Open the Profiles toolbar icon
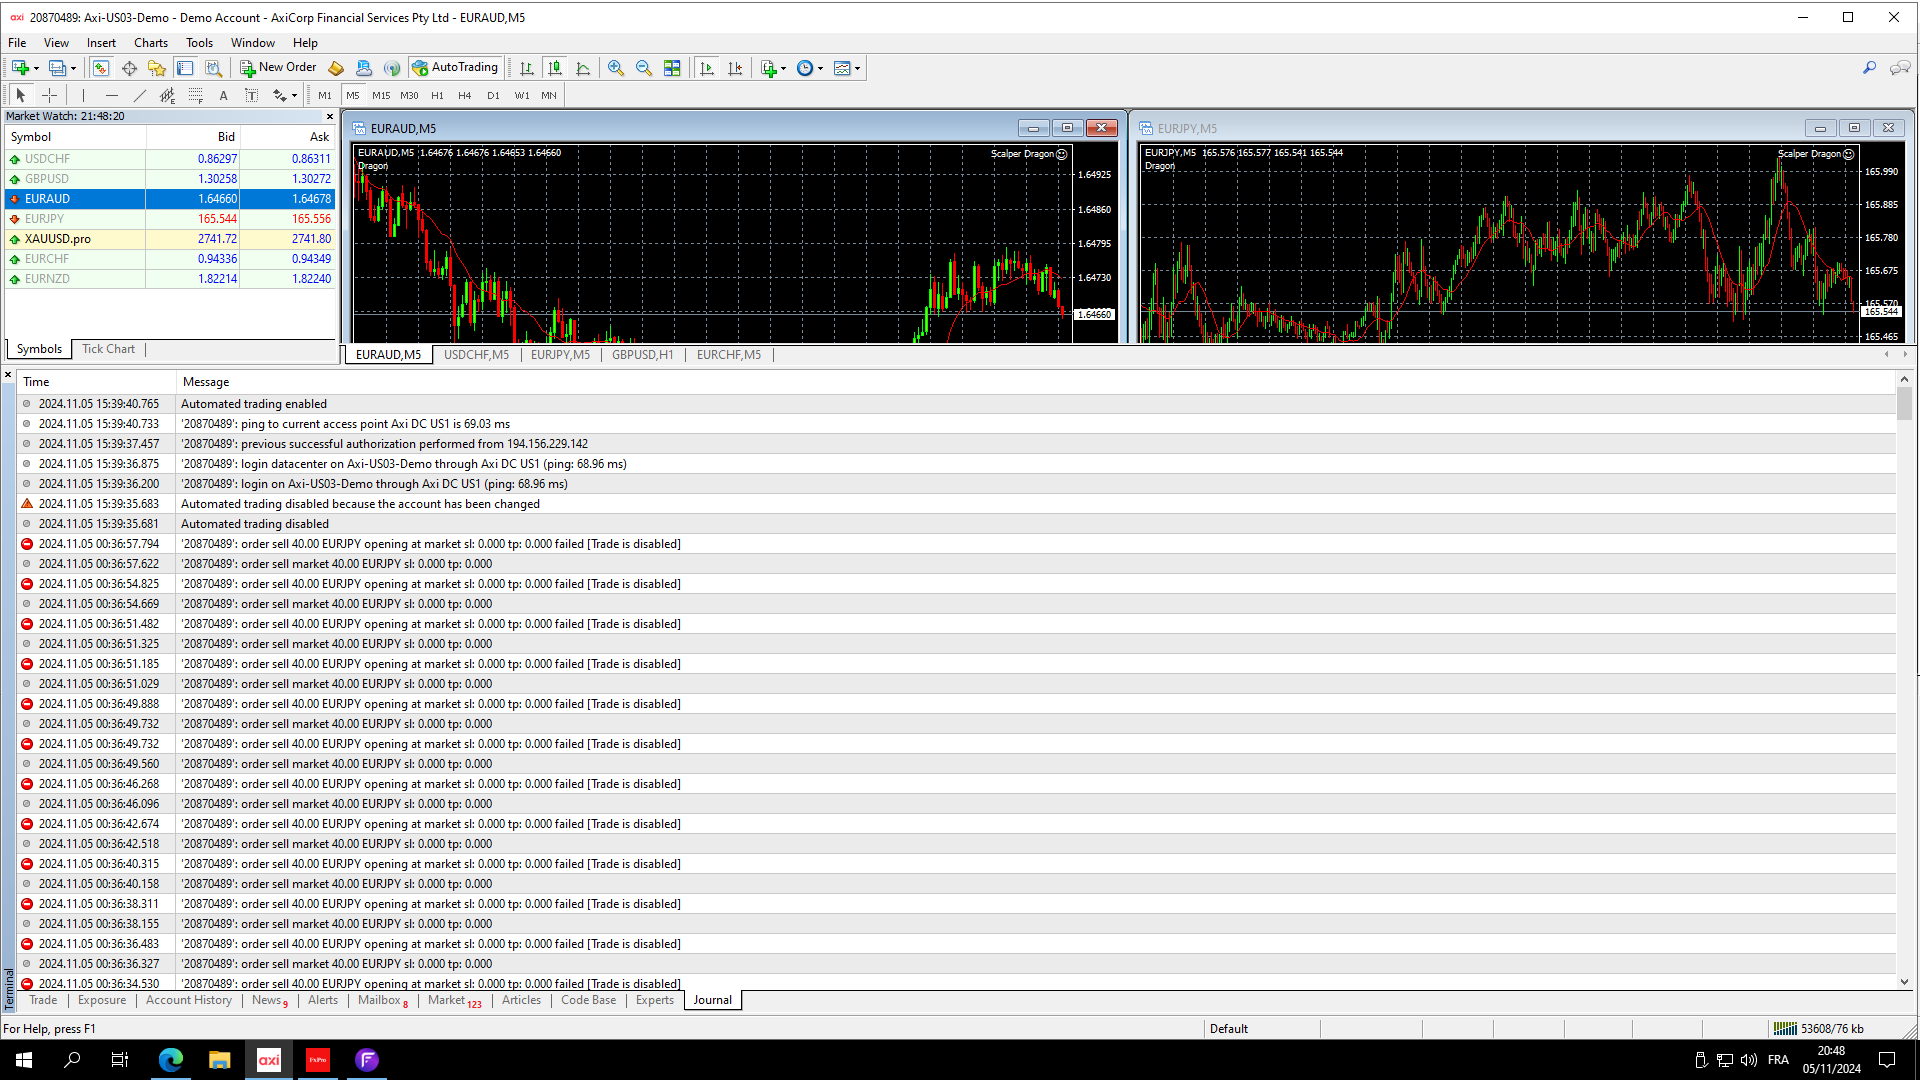1920x1080 pixels. 57,68
